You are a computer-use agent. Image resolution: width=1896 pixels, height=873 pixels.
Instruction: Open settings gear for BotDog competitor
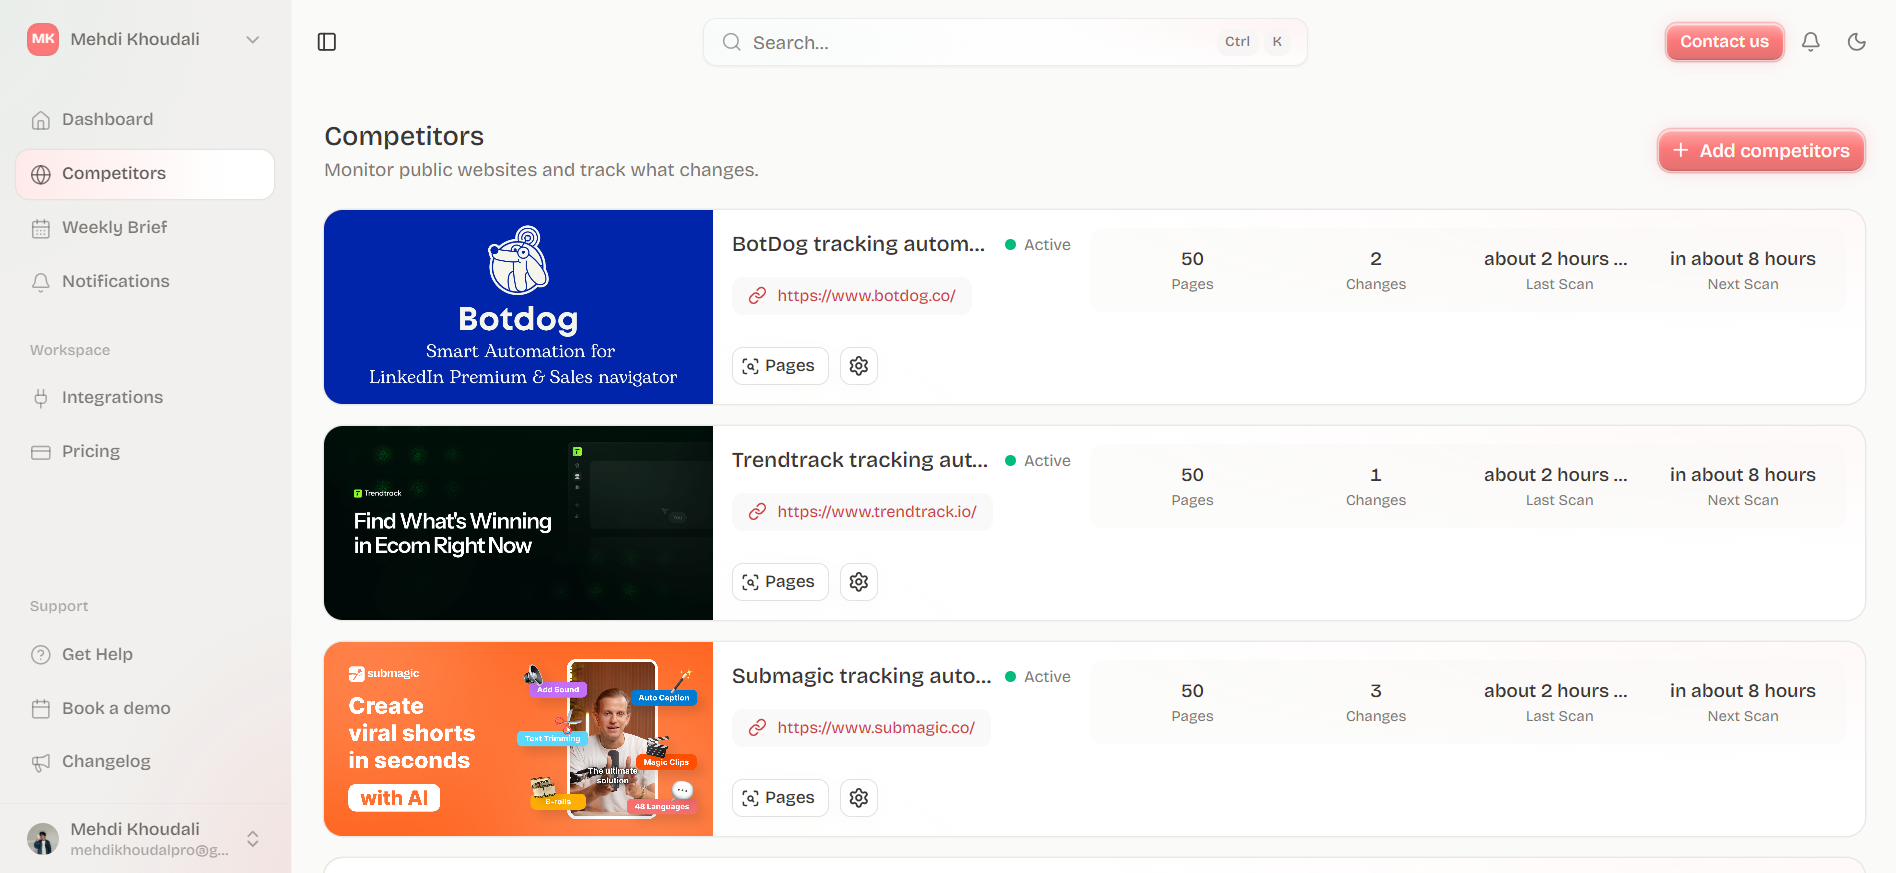[859, 366]
